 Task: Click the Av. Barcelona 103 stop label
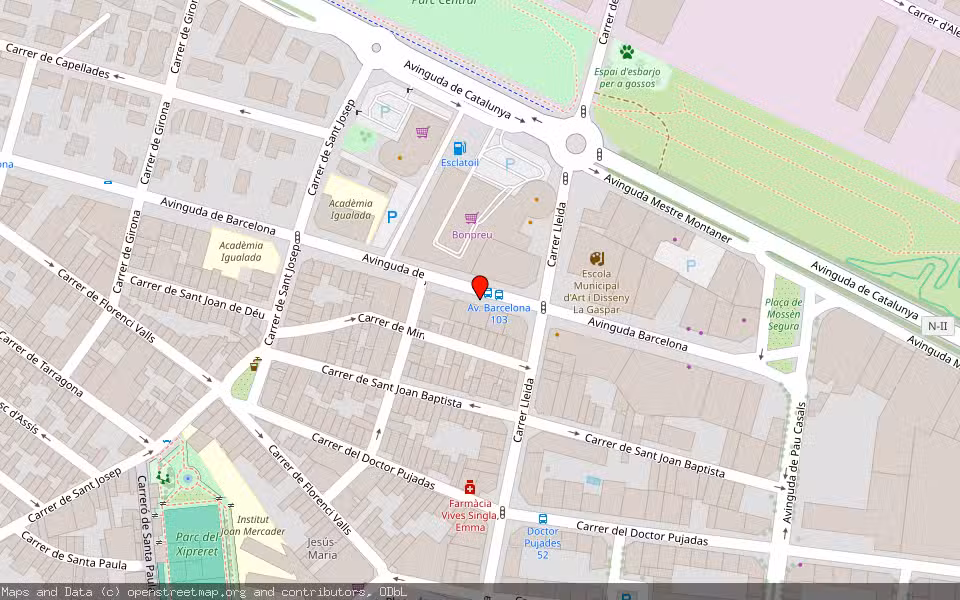tap(499, 313)
